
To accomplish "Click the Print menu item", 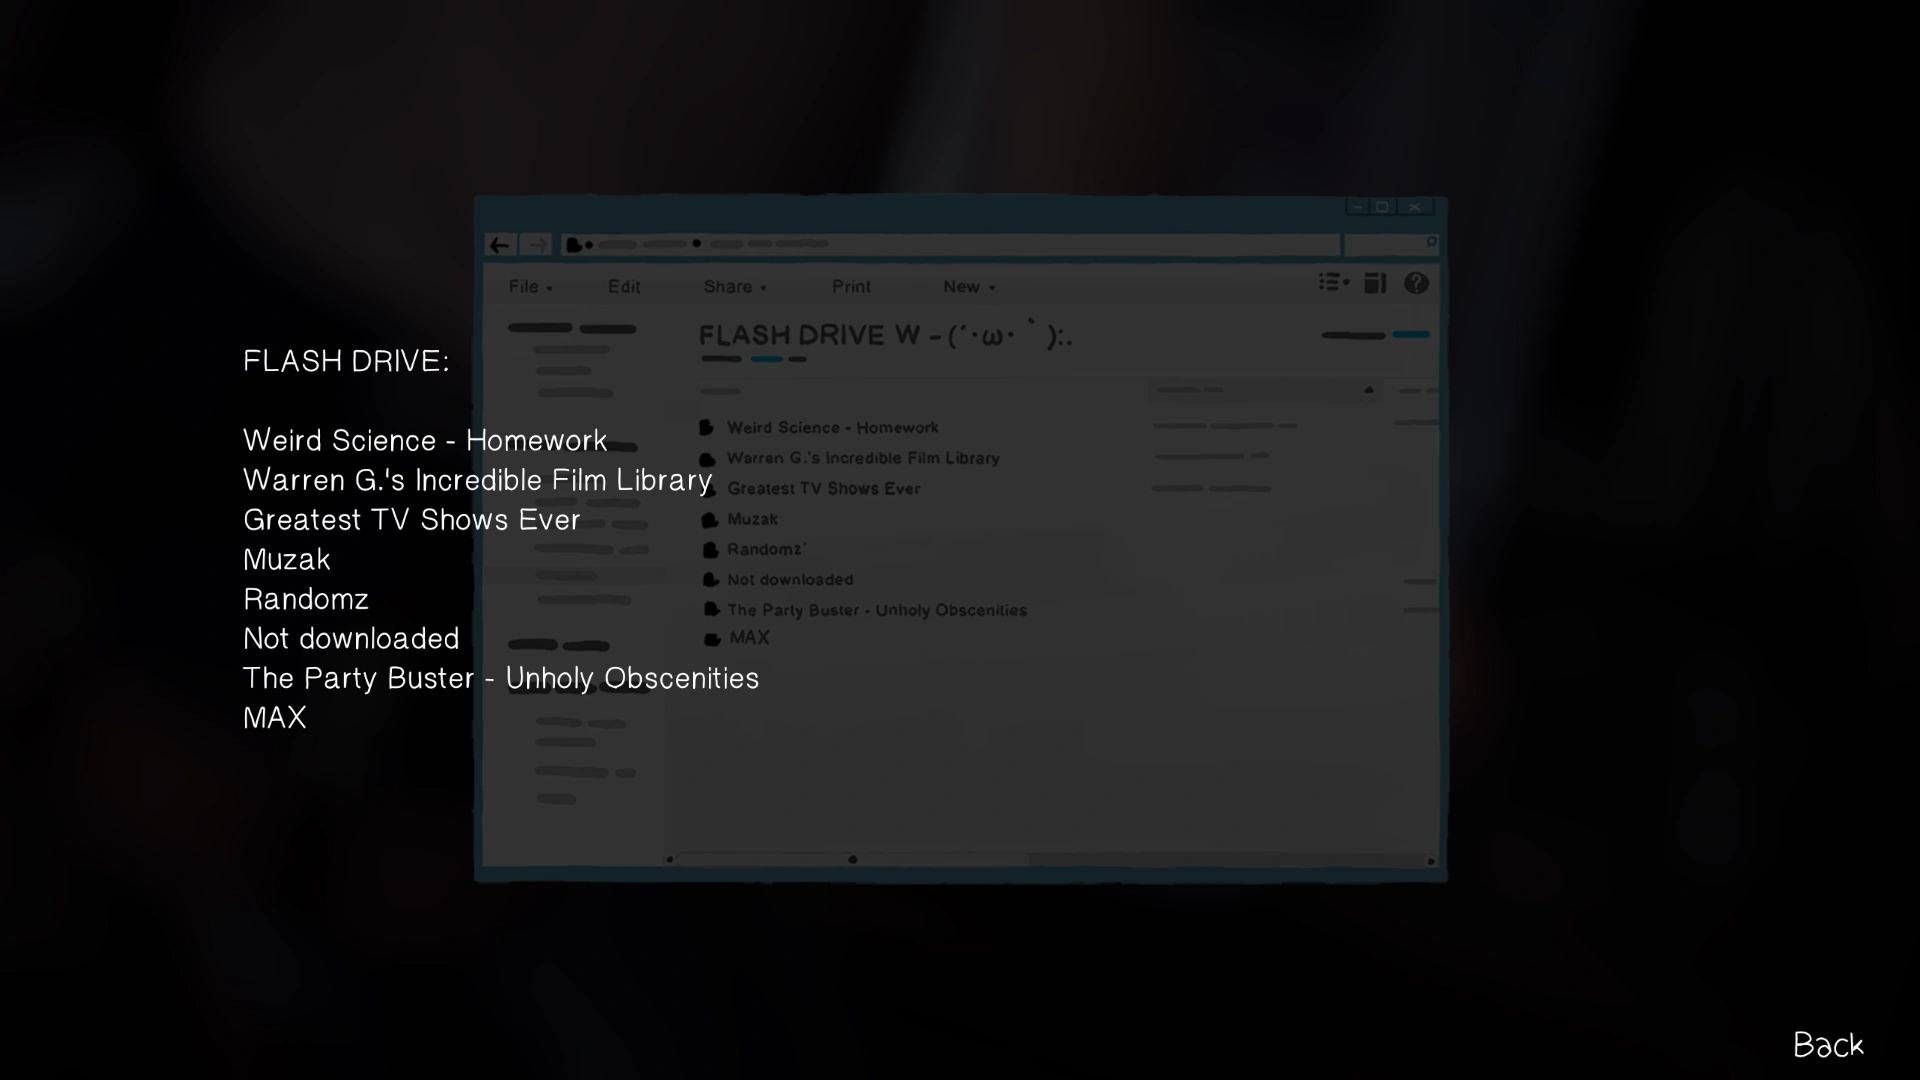I will [851, 287].
